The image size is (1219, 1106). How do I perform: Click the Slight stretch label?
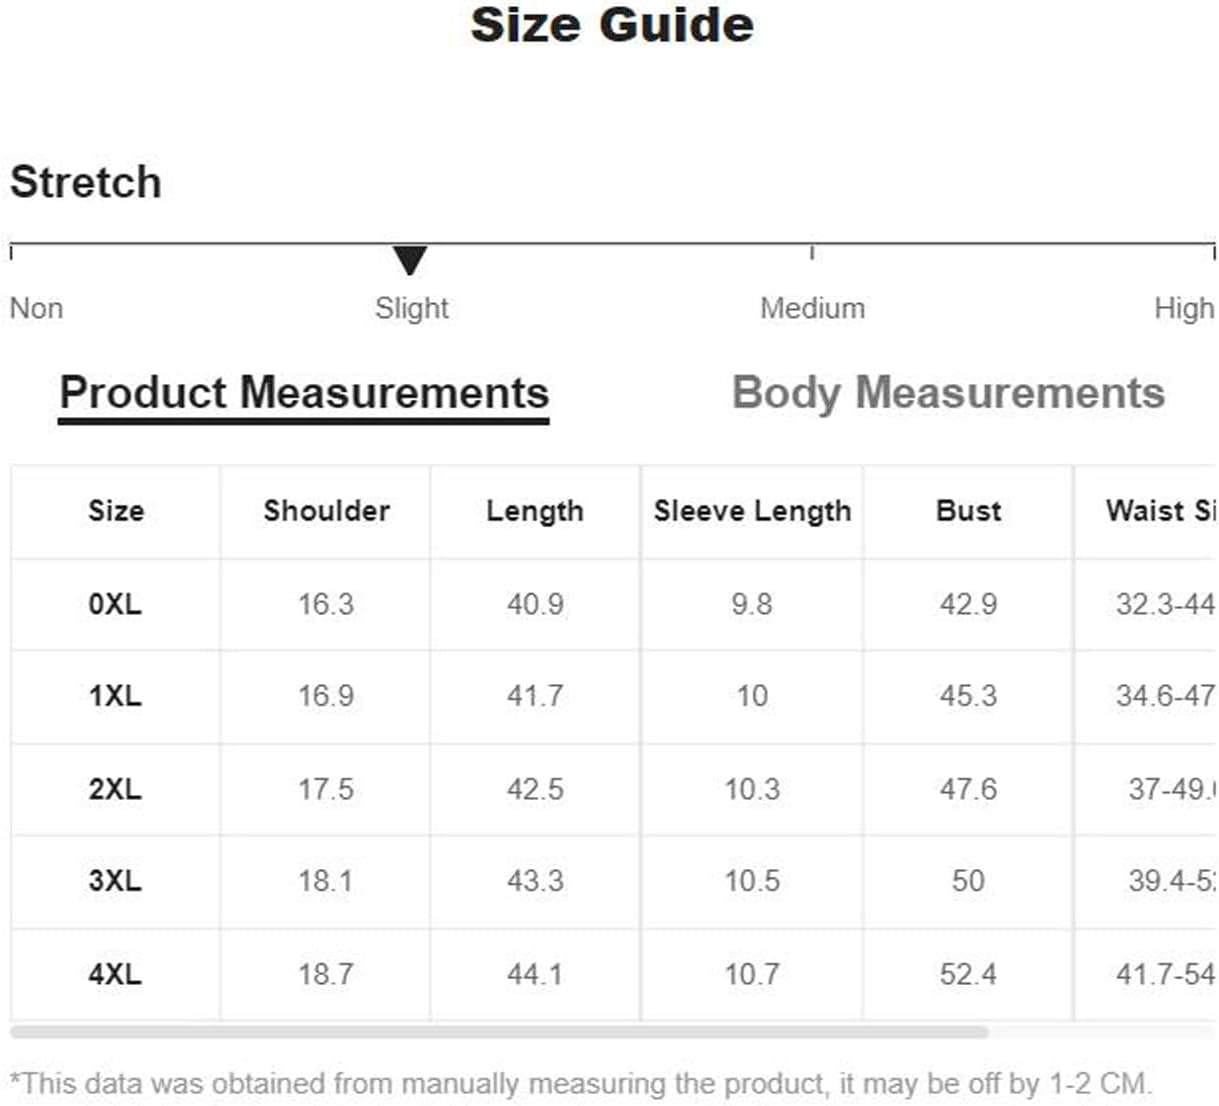(x=411, y=308)
